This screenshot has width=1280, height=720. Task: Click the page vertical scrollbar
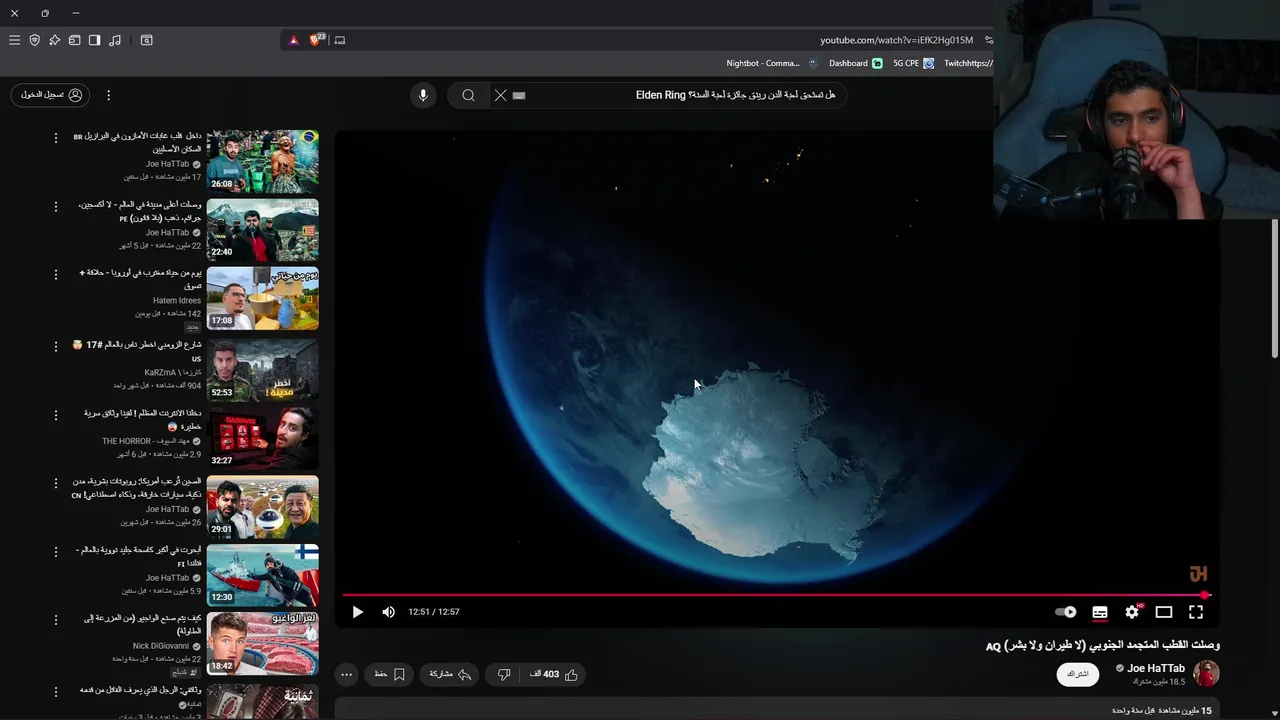click(1275, 288)
